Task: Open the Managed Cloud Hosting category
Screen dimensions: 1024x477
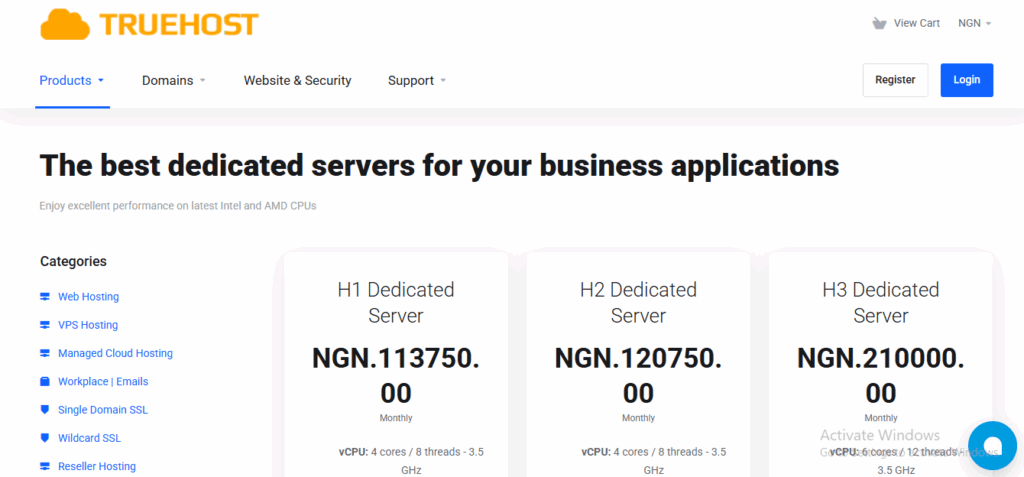Action: pos(115,353)
